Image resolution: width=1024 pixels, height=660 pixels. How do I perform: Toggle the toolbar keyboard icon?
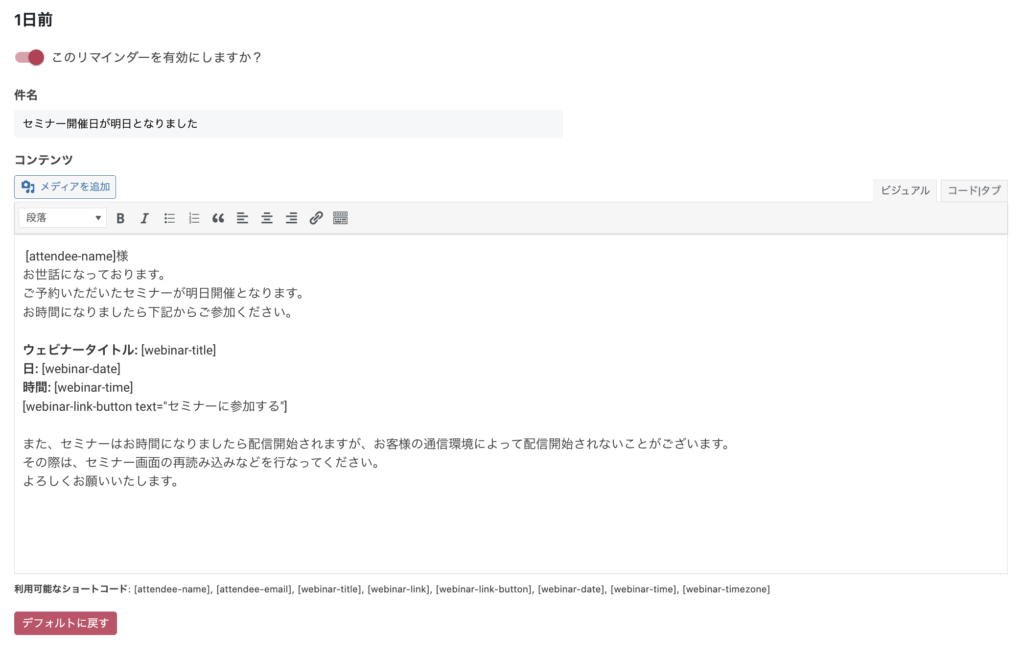click(x=340, y=218)
